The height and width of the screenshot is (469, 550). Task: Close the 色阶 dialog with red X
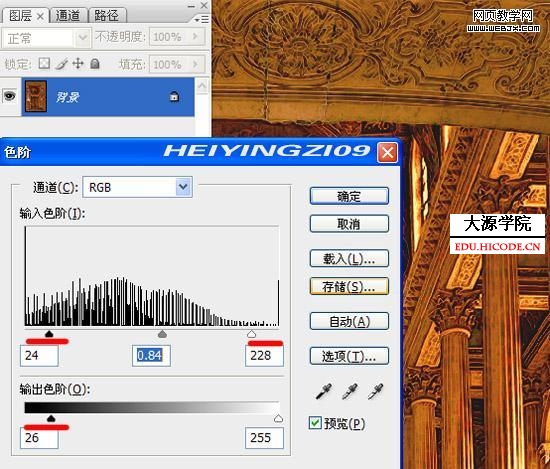(x=387, y=152)
